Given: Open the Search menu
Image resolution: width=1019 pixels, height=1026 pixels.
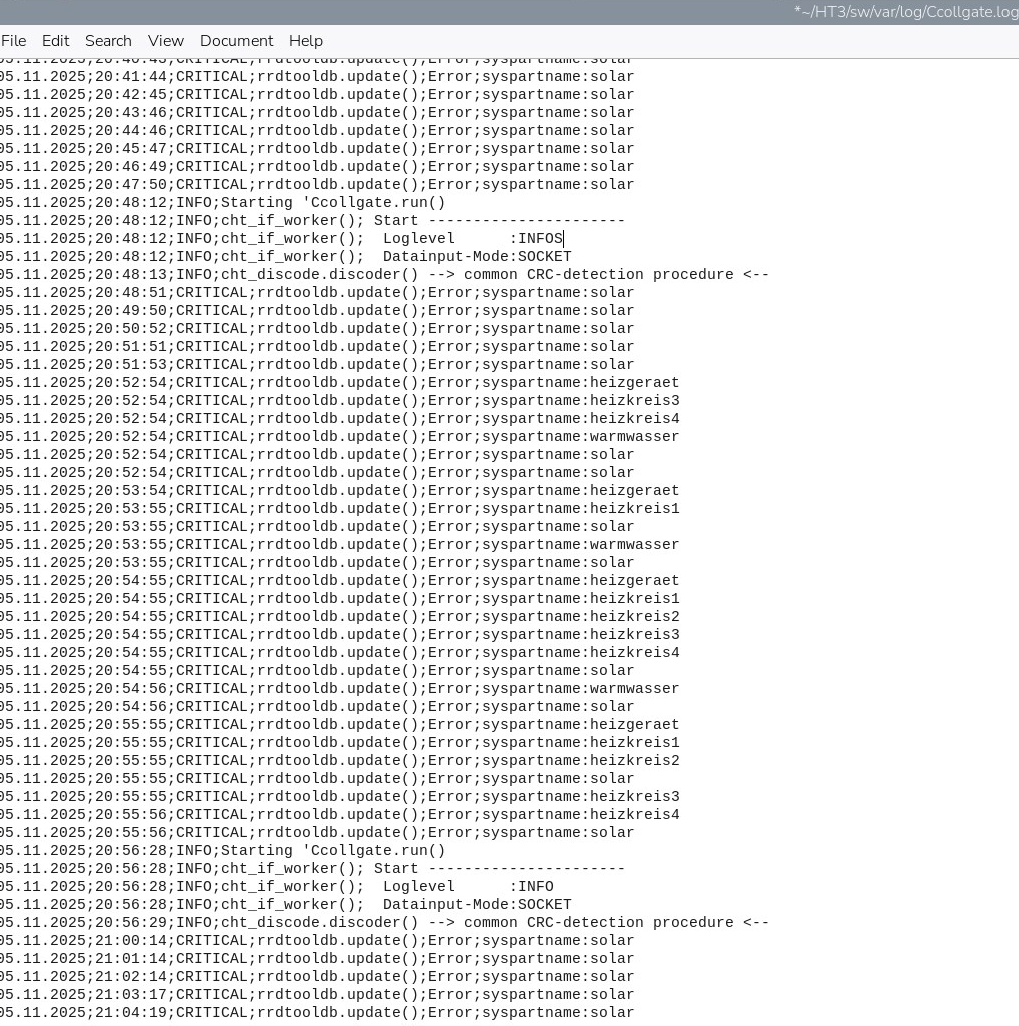Looking at the screenshot, I should (108, 41).
